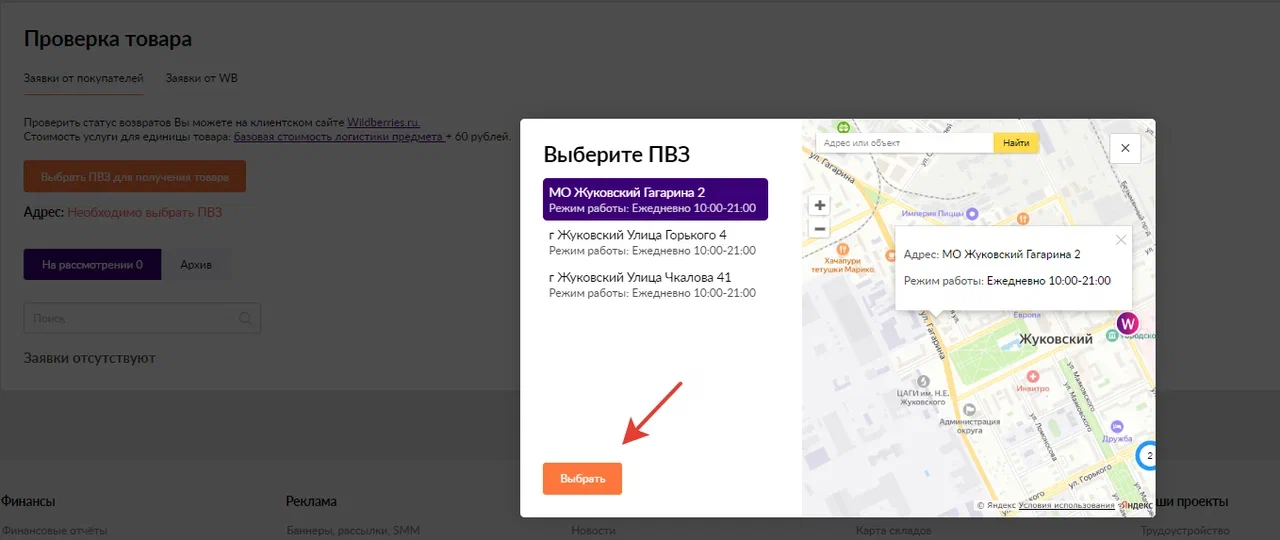Open Яндекс Условия использования link

pos(1068,505)
